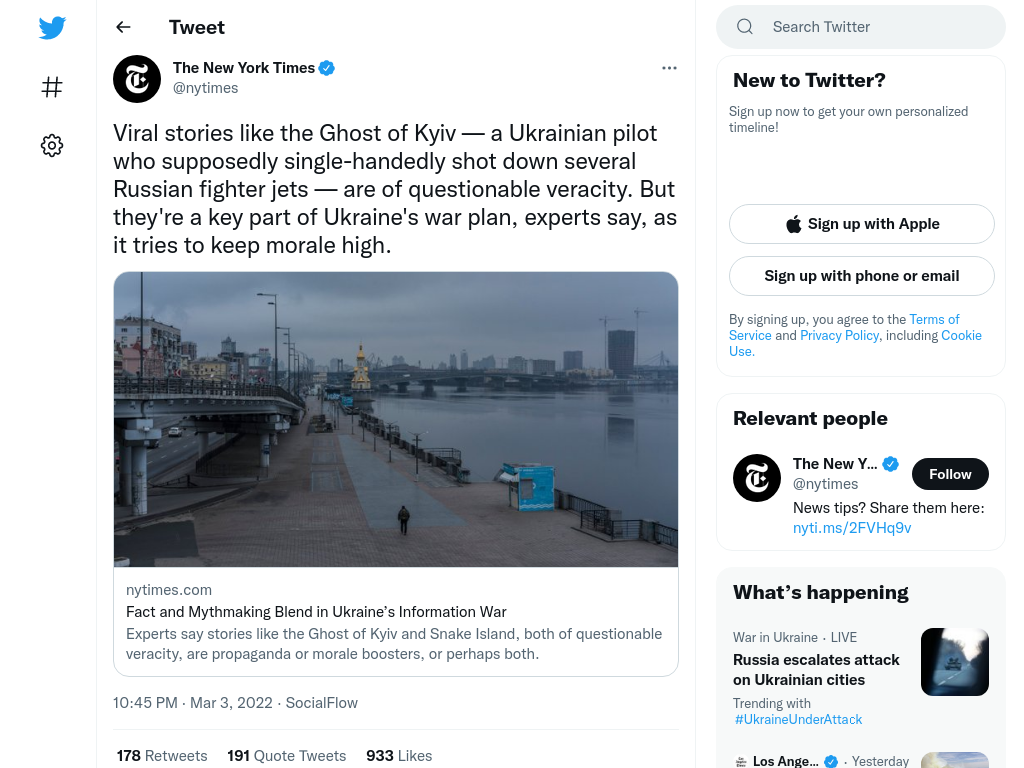
Task: Click the search magnifier icon
Action: pyautogui.click(x=745, y=27)
